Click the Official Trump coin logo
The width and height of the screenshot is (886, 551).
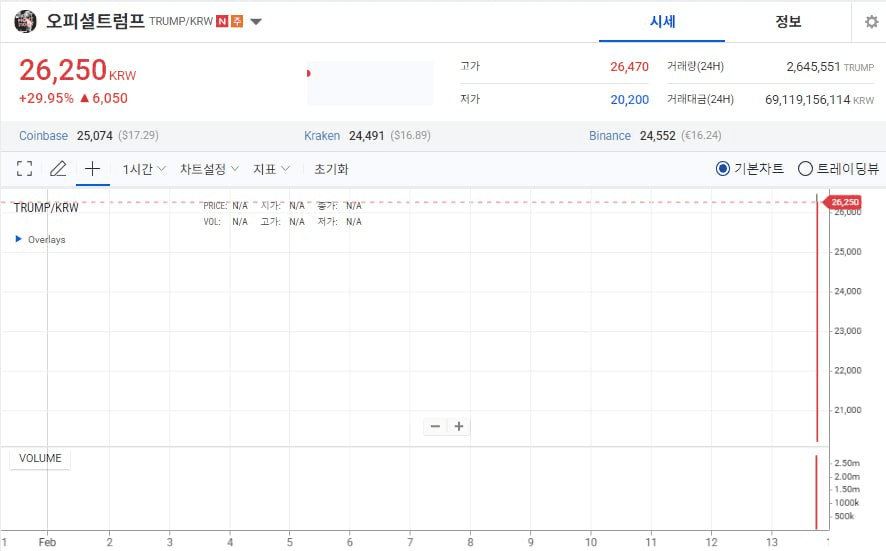pyautogui.click(x=25, y=21)
